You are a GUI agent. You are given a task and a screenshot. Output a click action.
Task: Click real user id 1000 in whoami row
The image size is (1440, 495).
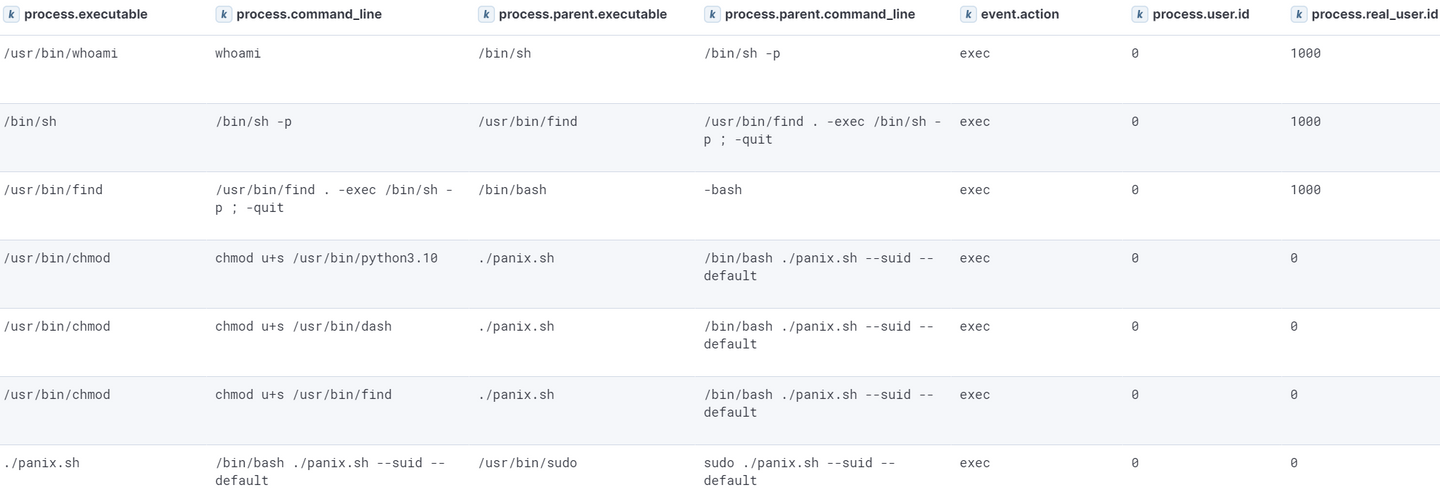1305,53
